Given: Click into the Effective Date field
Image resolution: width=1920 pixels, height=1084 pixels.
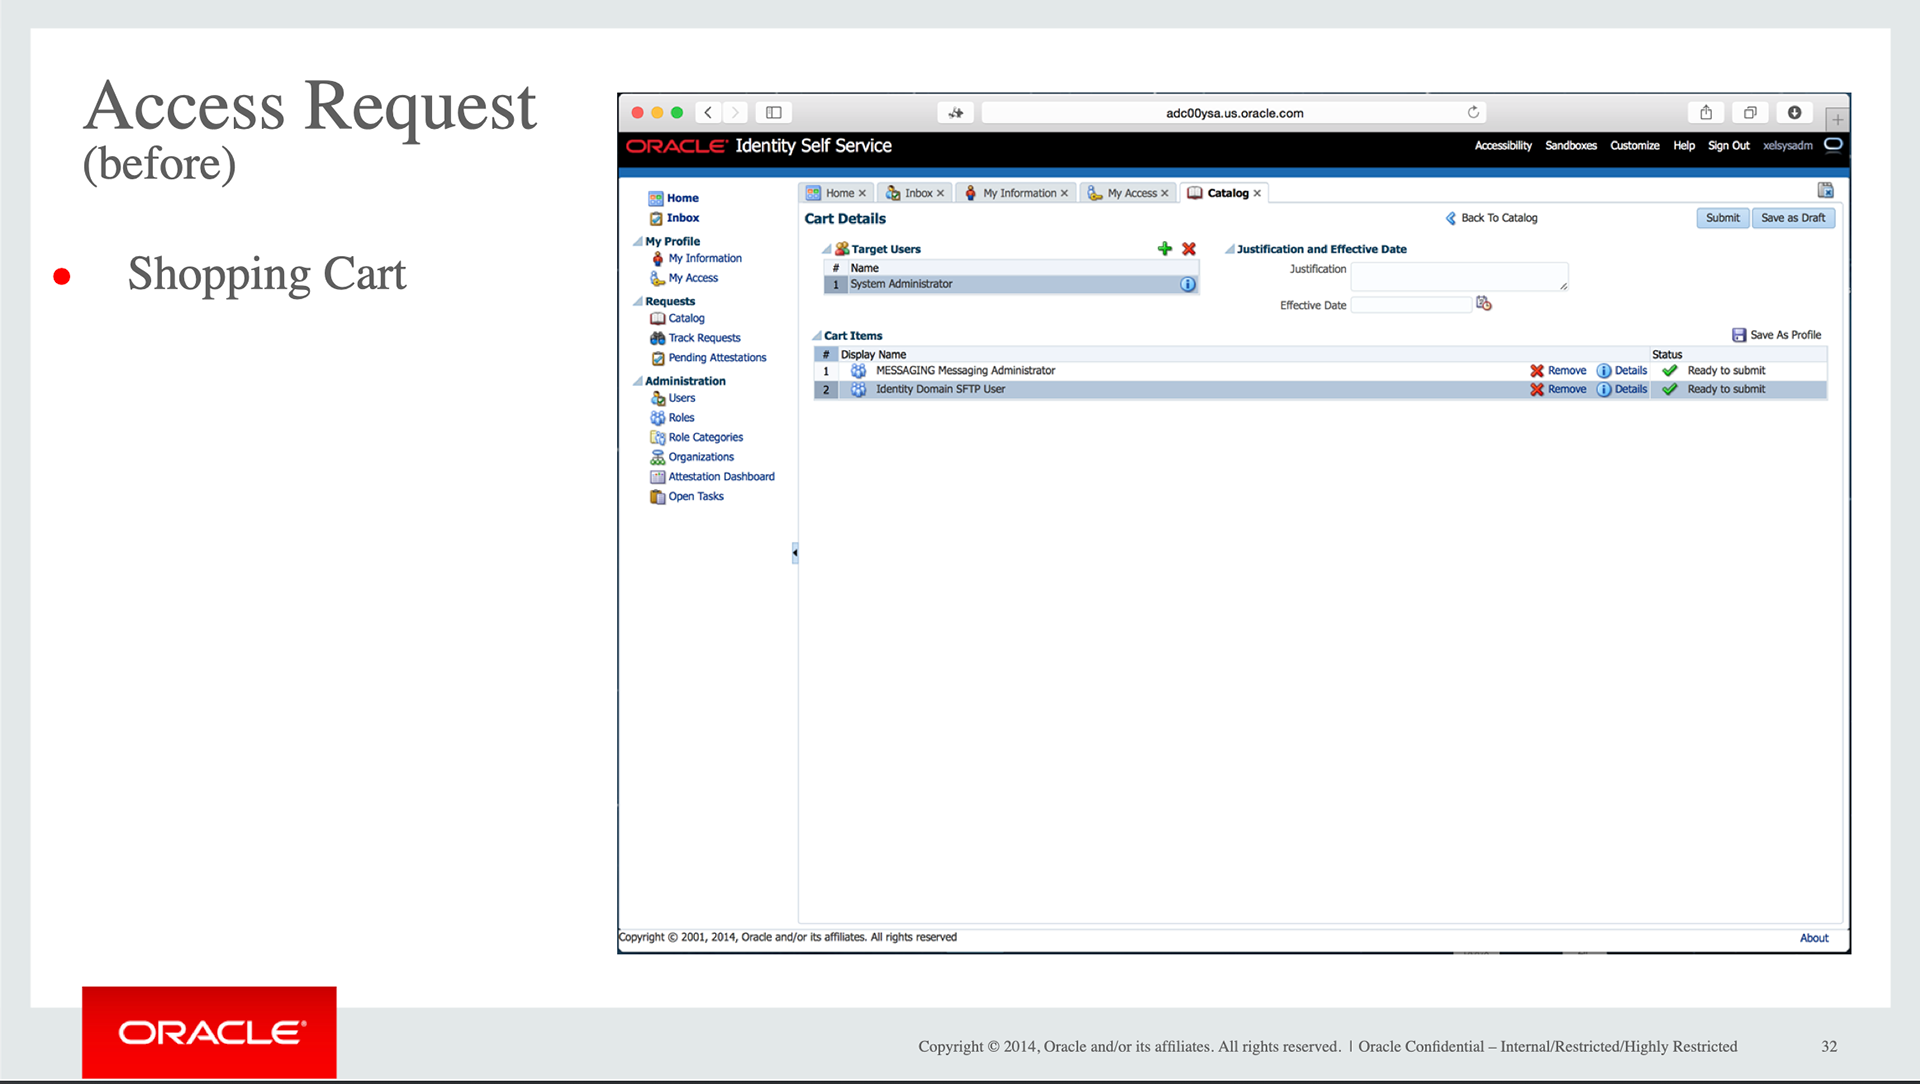Looking at the screenshot, I should coord(1411,305).
